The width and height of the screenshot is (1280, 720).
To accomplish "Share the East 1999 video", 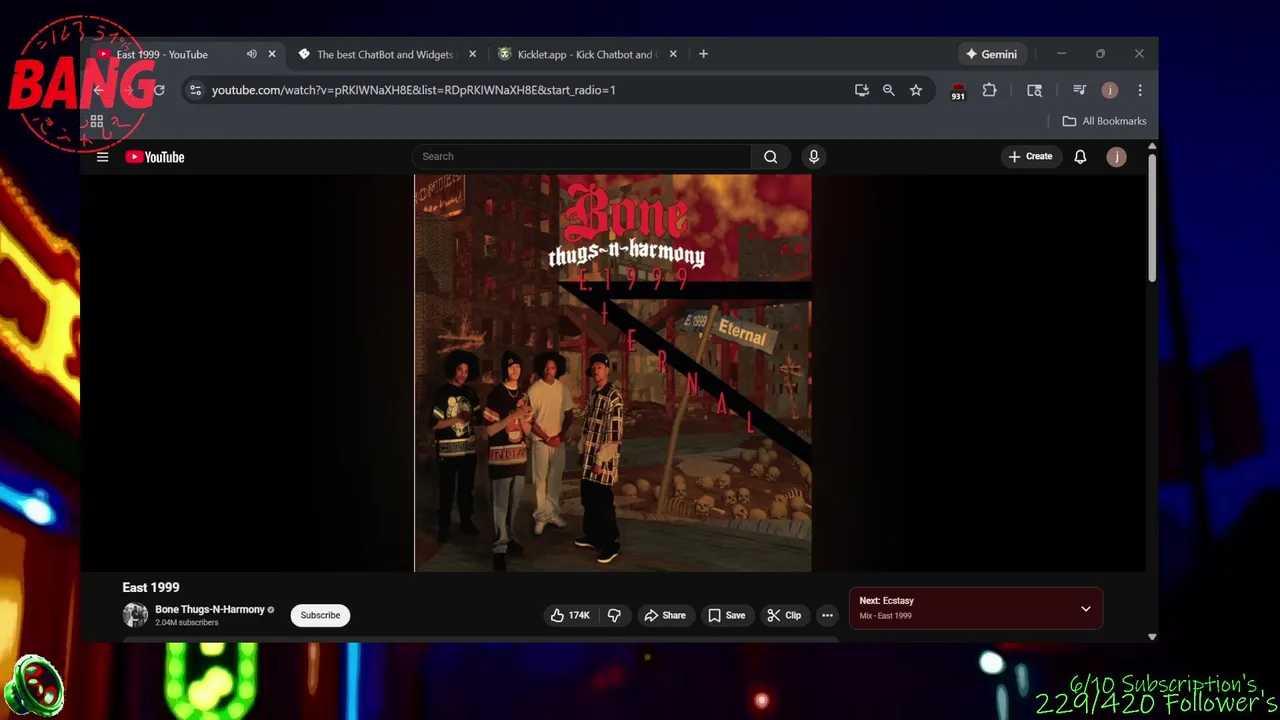I will (665, 615).
